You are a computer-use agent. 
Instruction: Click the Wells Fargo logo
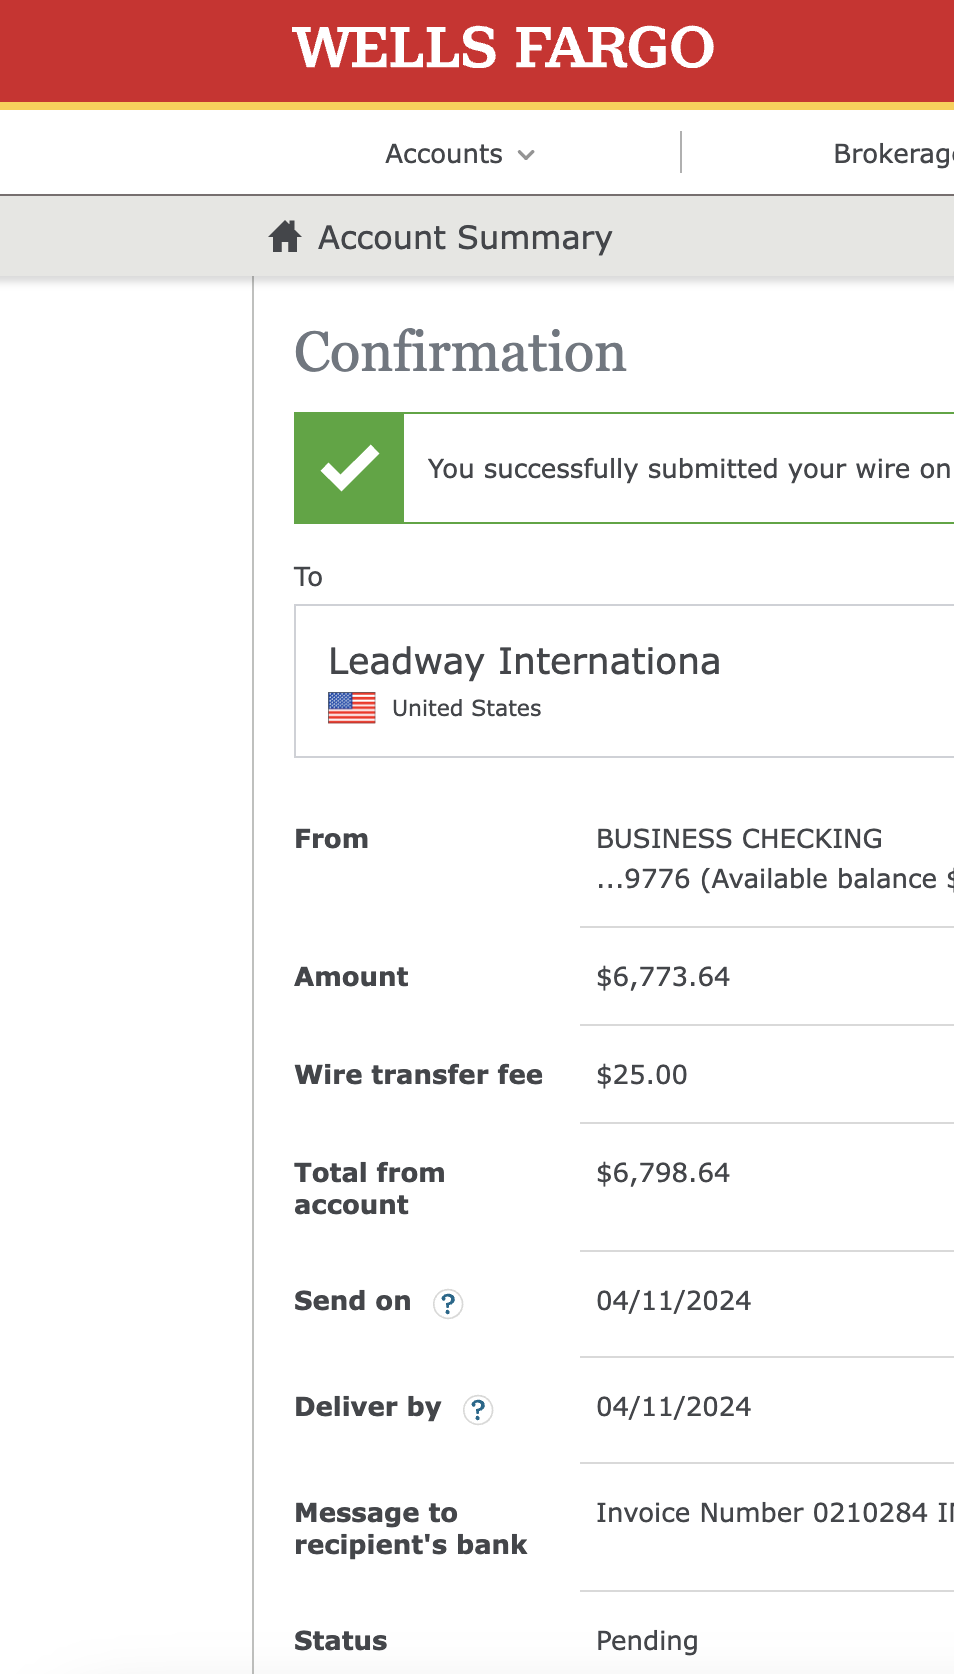point(503,48)
